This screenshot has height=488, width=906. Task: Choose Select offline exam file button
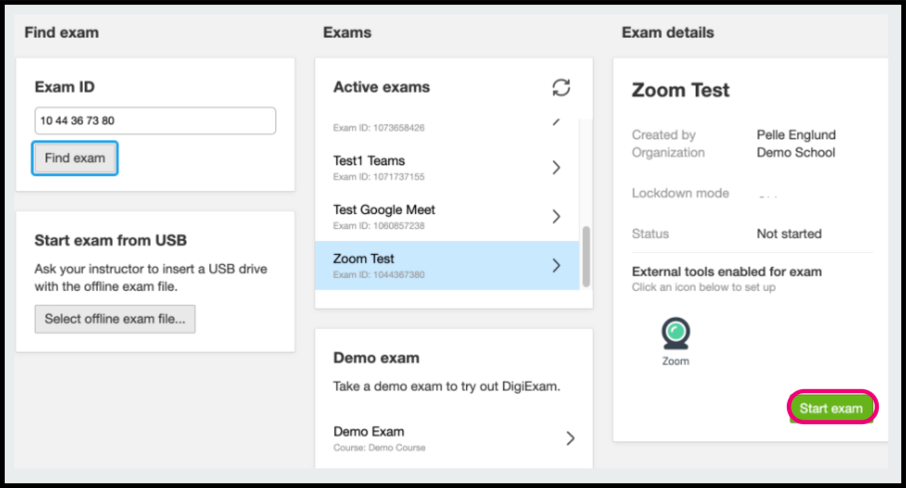click(x=115, y=319)
